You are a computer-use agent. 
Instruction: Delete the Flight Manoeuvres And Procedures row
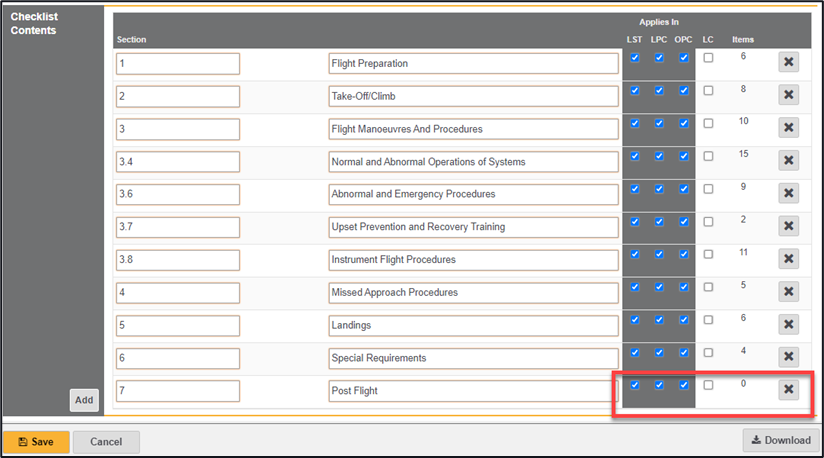point(788,128)
